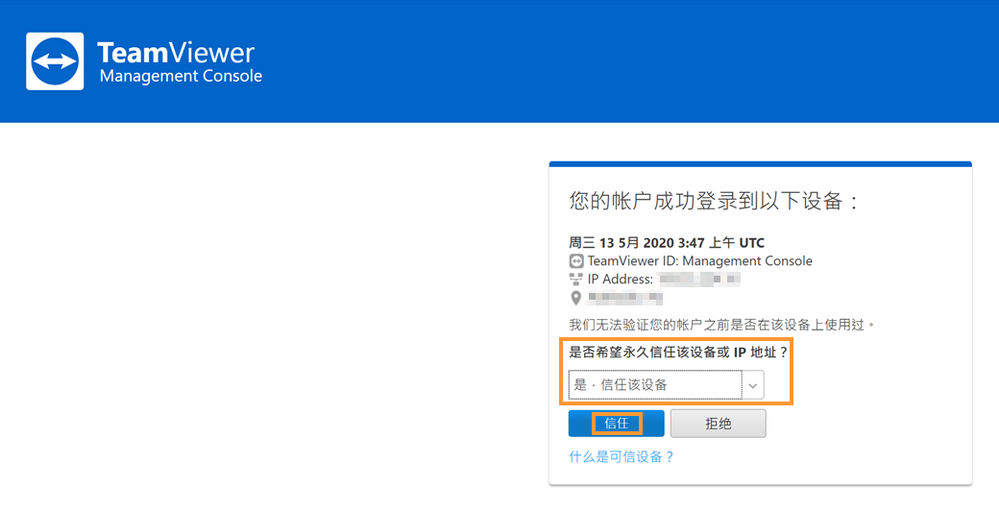Click the 是否希望永久信任该设备 question label
Screen dimensions: 999x507
[679, 352]
